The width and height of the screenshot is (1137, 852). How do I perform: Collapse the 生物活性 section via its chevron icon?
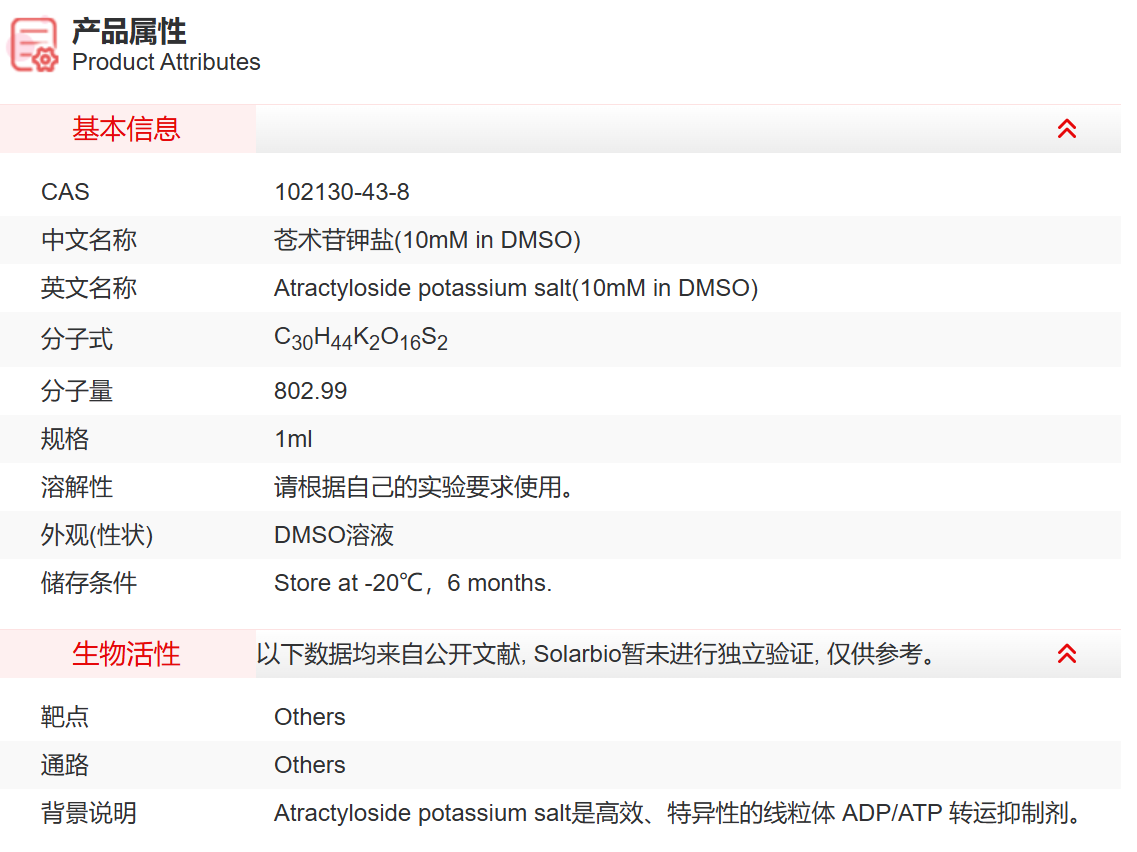pos(1067,653)
